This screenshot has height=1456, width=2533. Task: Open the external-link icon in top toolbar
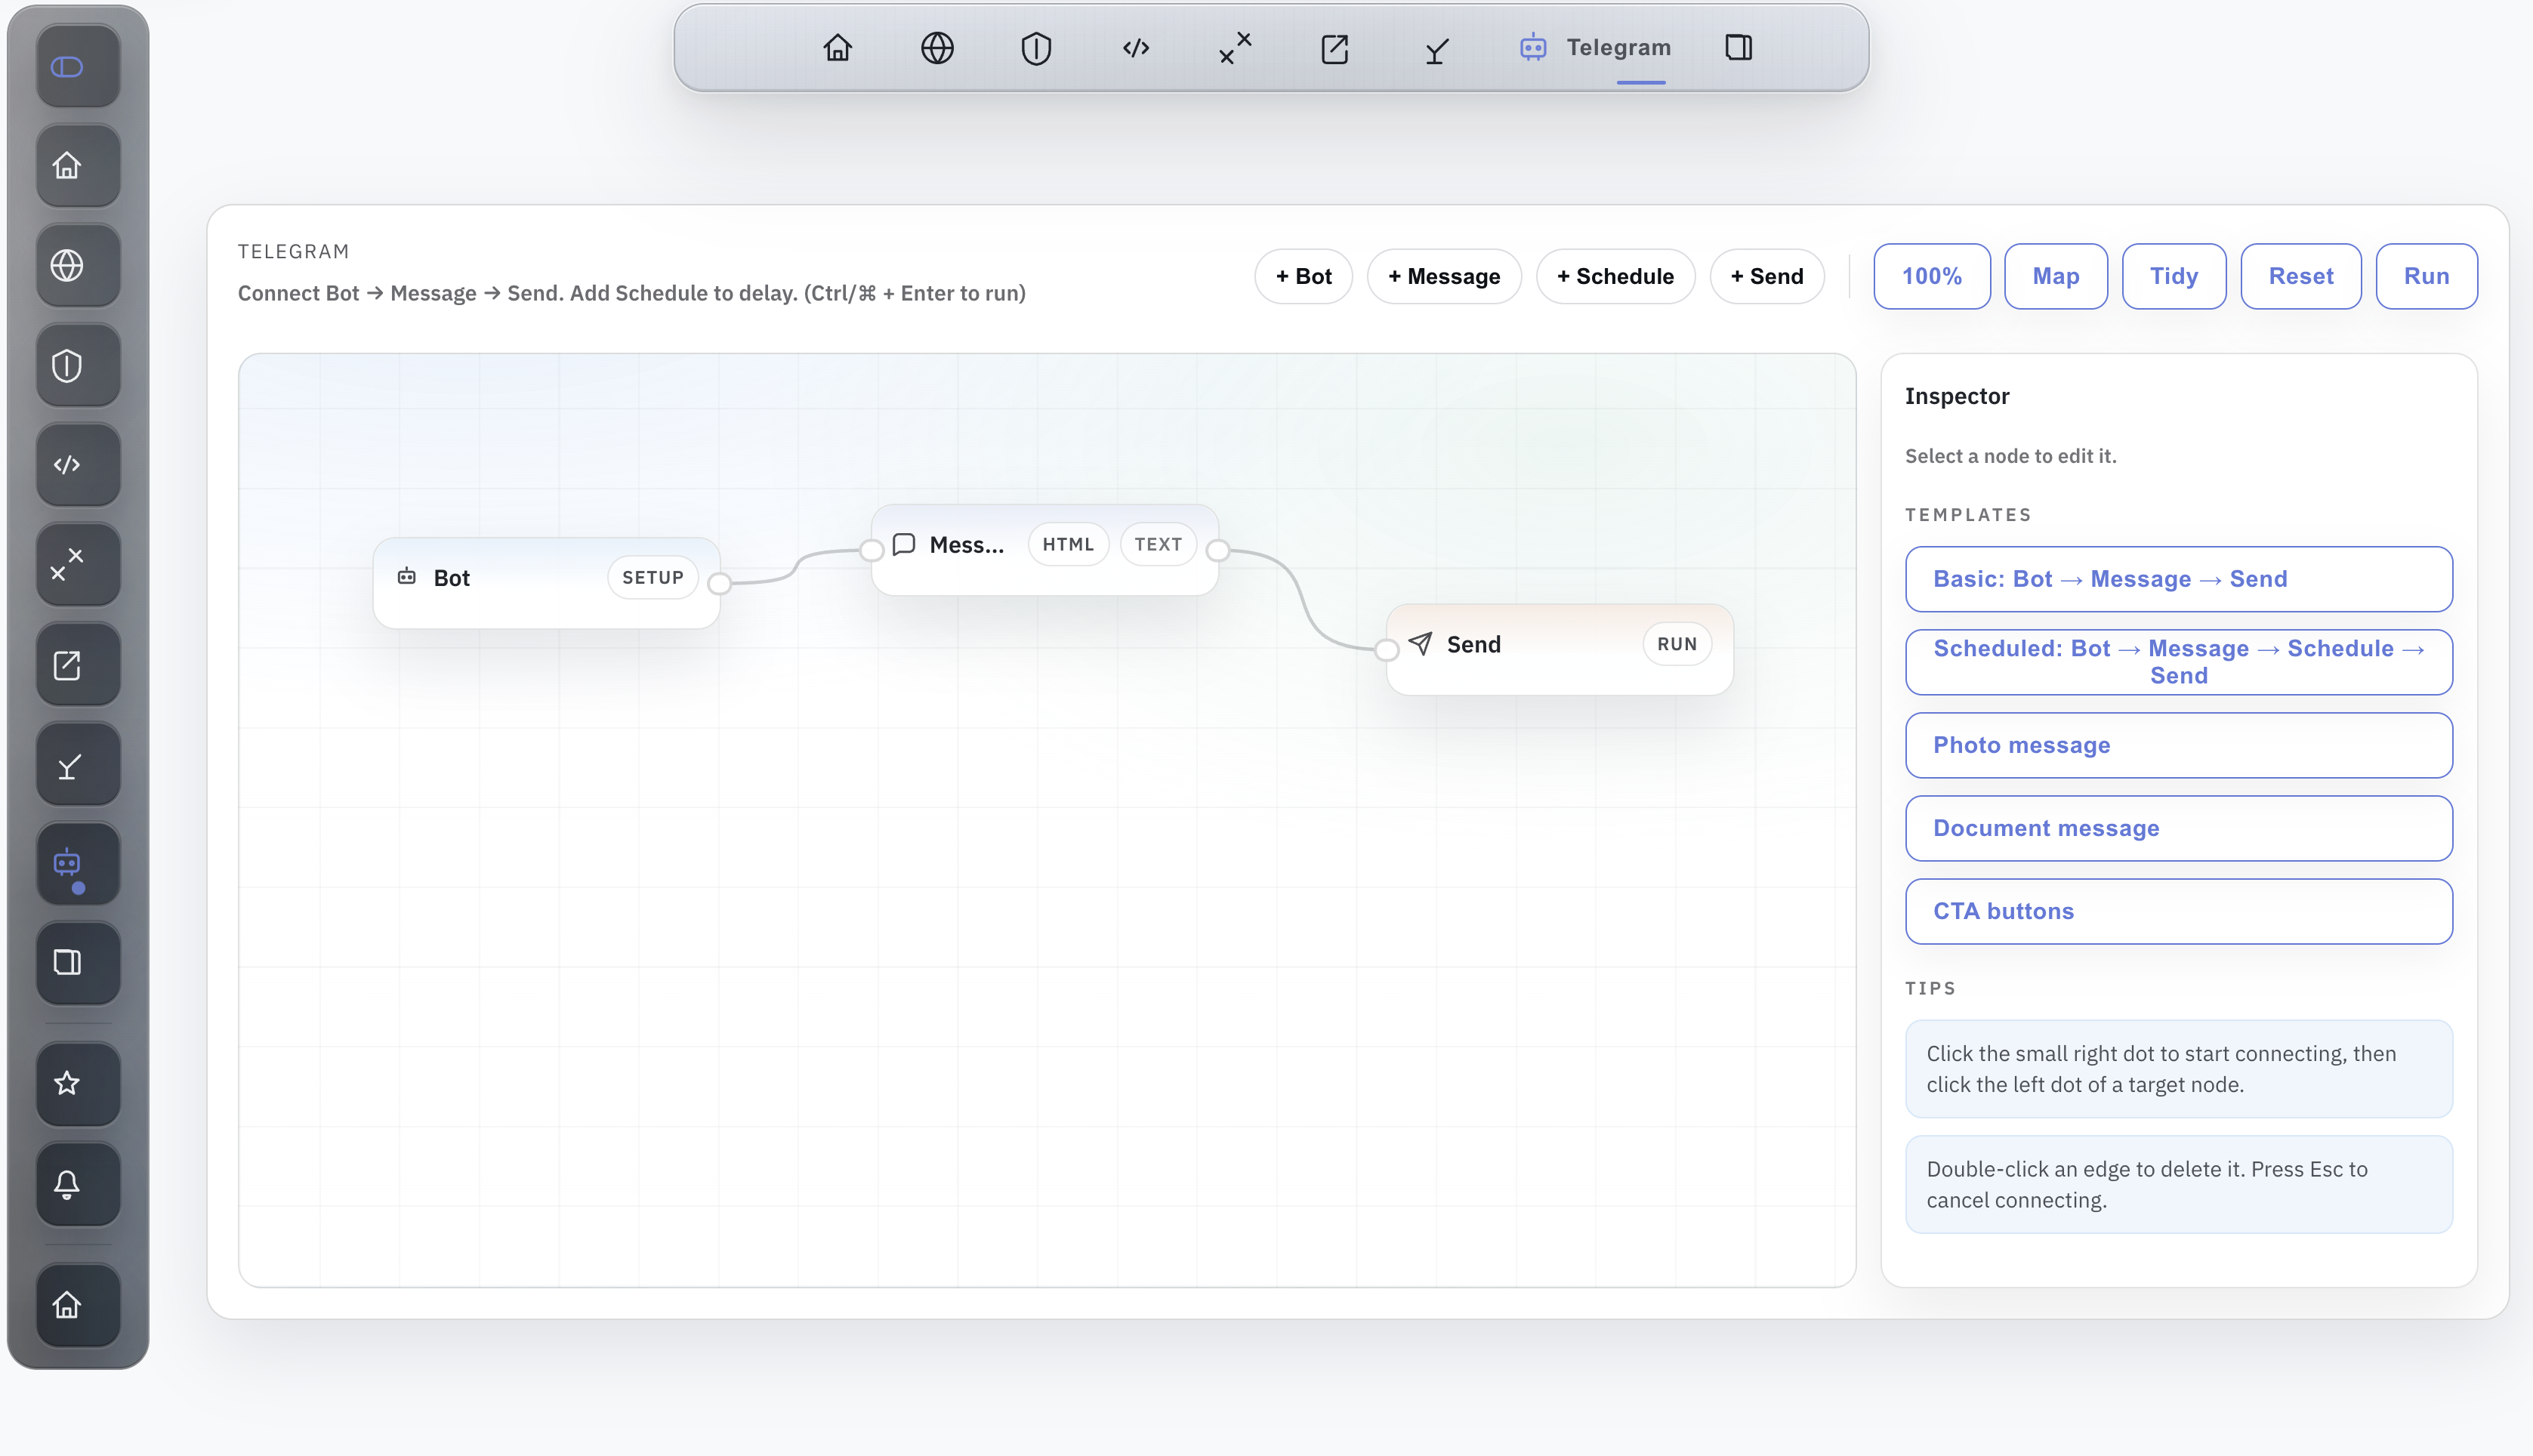tap(1334, 47)
